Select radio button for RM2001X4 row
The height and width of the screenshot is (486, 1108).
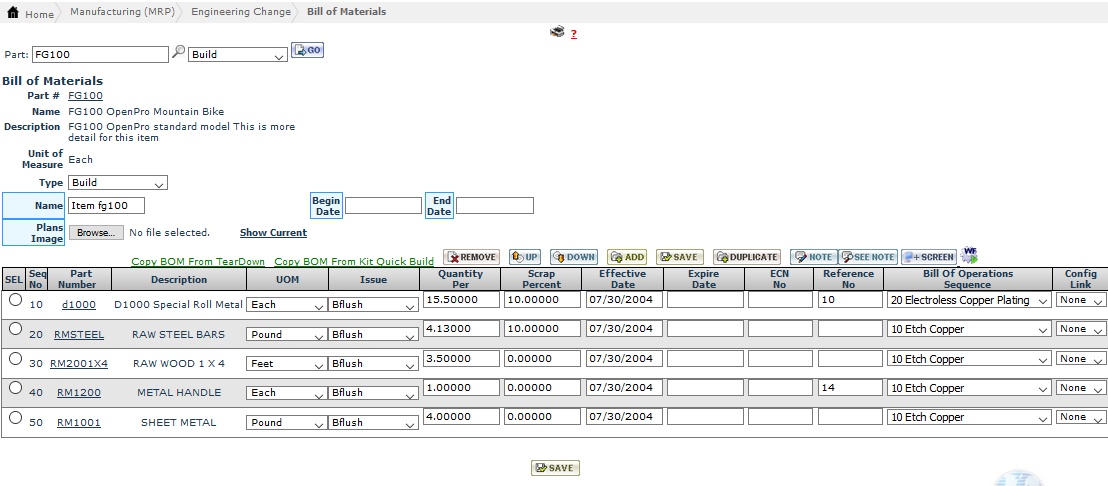(x=15, y=358)
